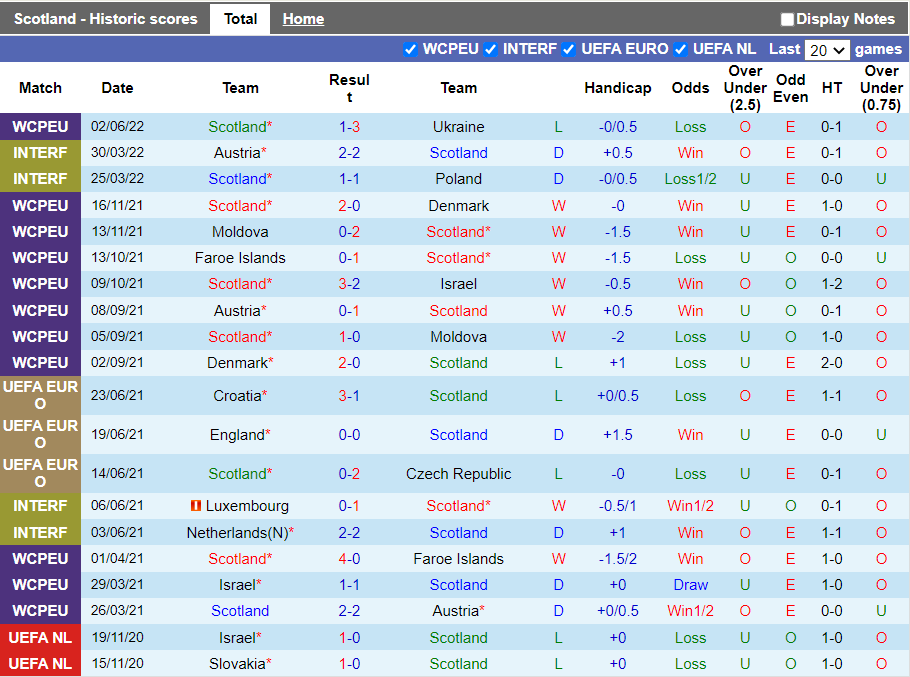Click the 2-2 result in 26/03/21 row
Viewport: 910px width, 677px height.
point(349,611)
